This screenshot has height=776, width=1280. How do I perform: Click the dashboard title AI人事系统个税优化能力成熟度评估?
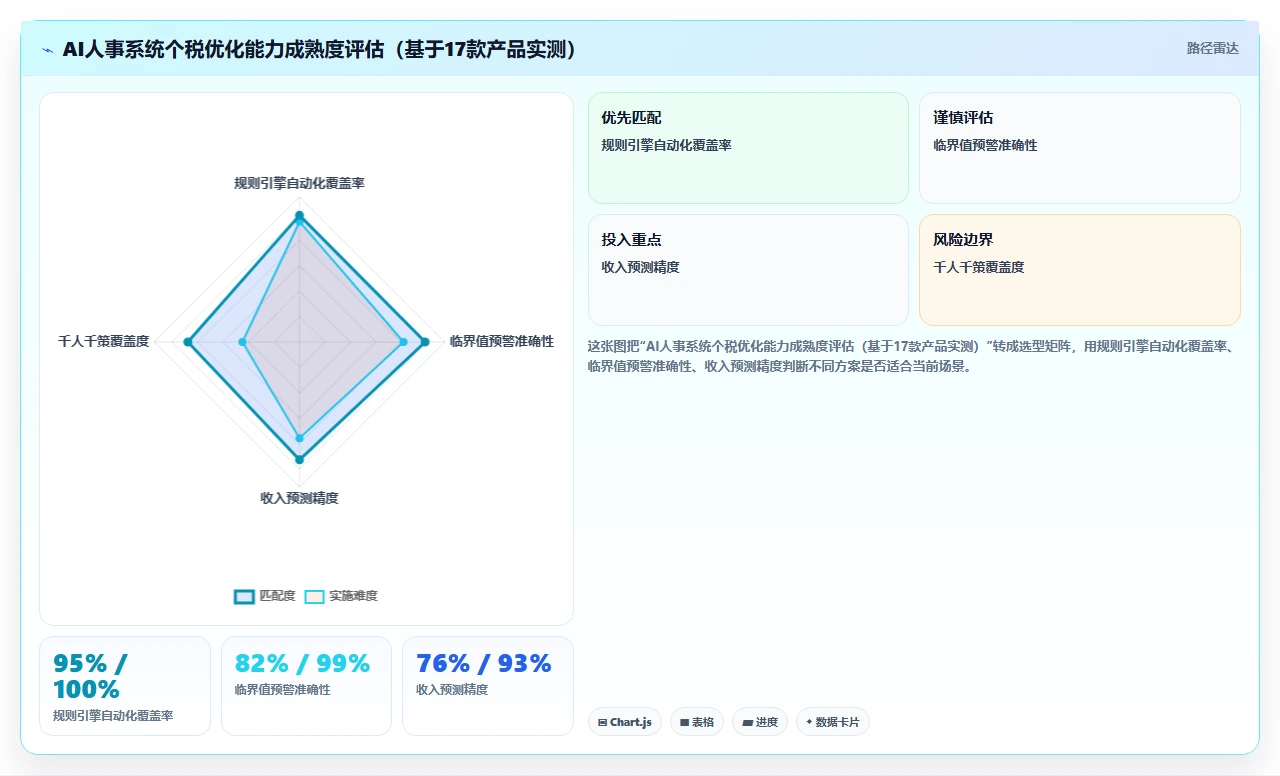(x=321, y=49)
